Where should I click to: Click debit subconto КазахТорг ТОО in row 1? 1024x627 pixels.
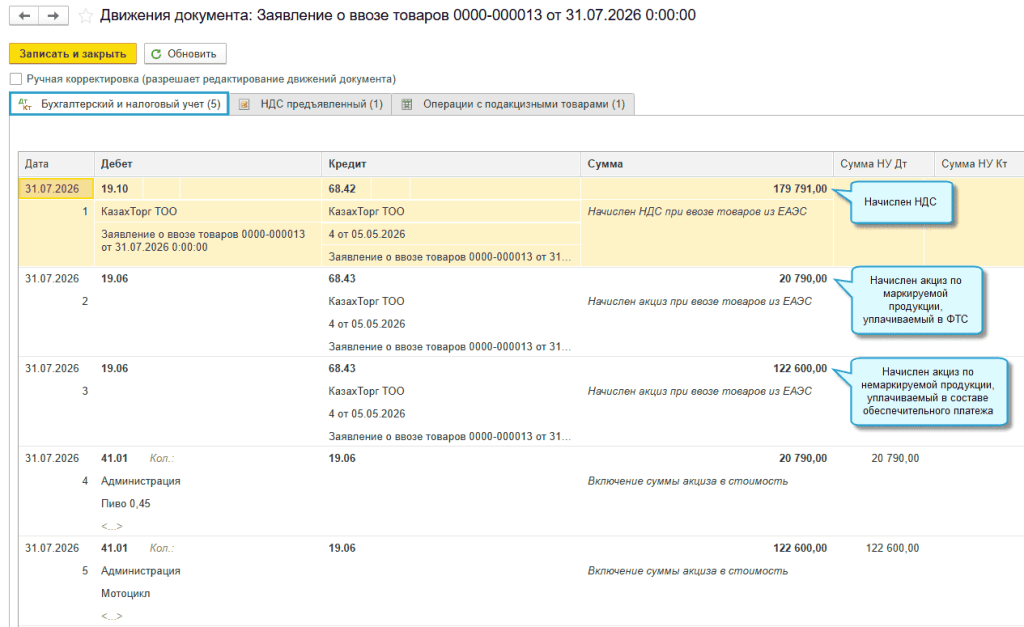139,212
